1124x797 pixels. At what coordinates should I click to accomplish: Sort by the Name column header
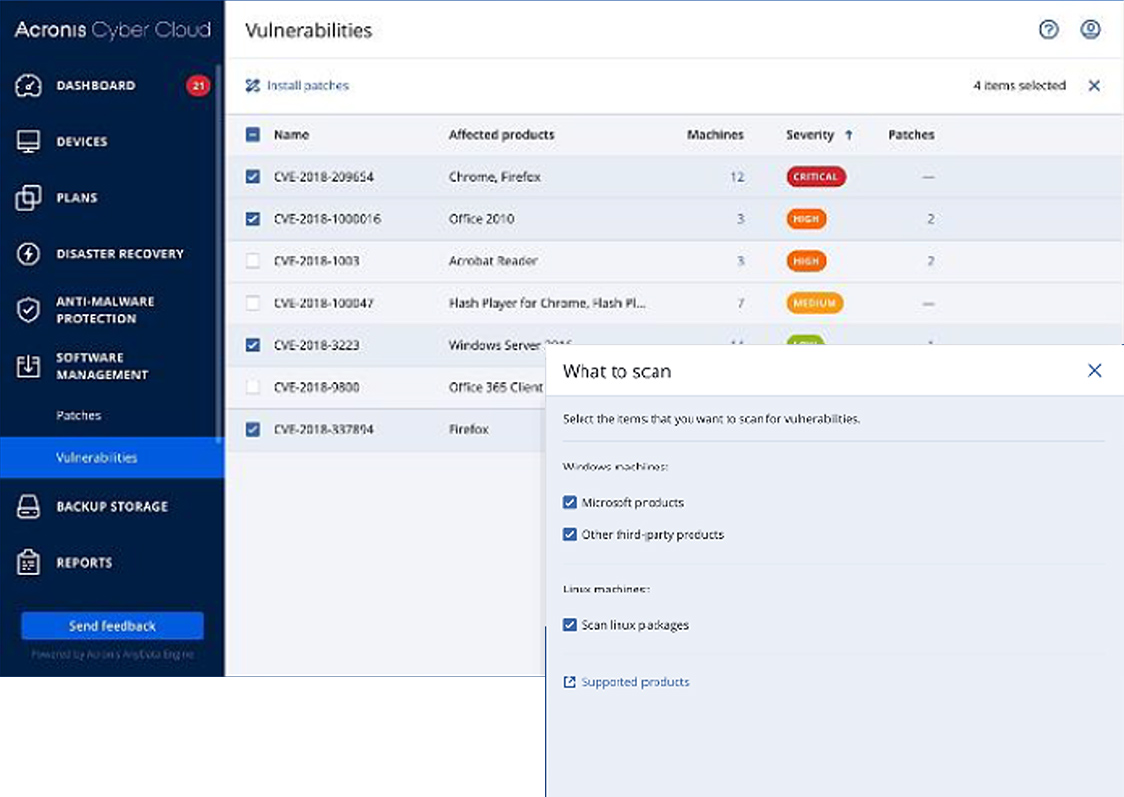(291, 135)
